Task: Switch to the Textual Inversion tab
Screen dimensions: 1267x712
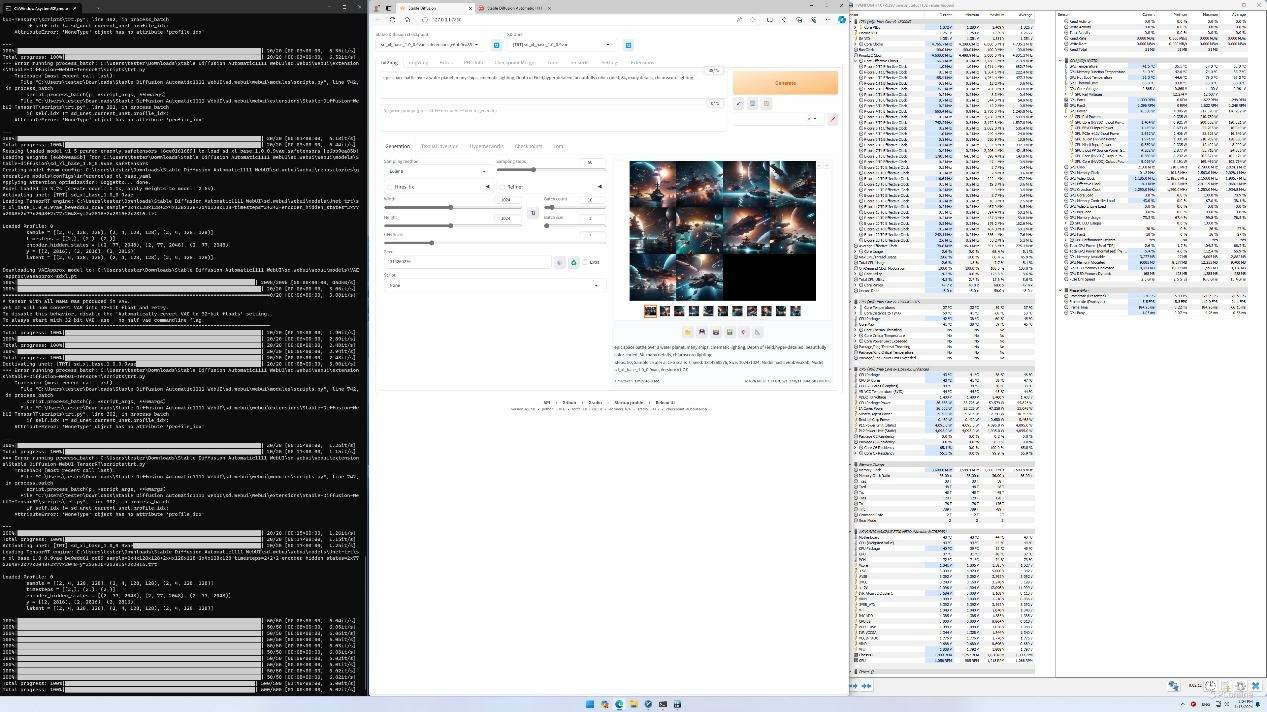Action: coord(439,146)
